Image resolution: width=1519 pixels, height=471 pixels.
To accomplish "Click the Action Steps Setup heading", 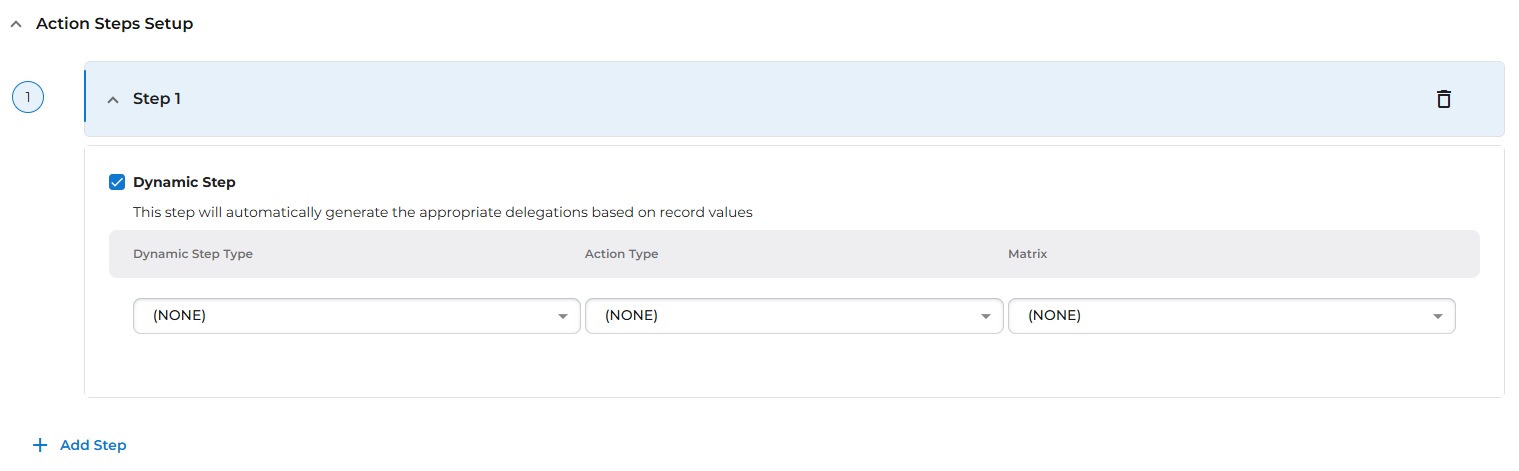I will (114, 23).
